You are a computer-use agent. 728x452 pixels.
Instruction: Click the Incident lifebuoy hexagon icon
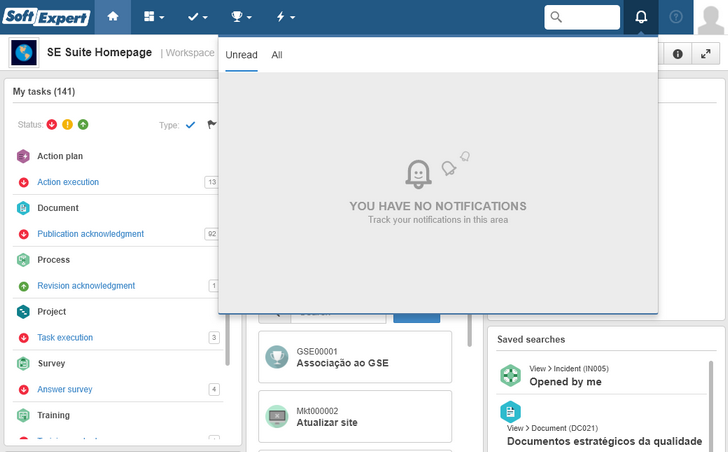point(510,375)
